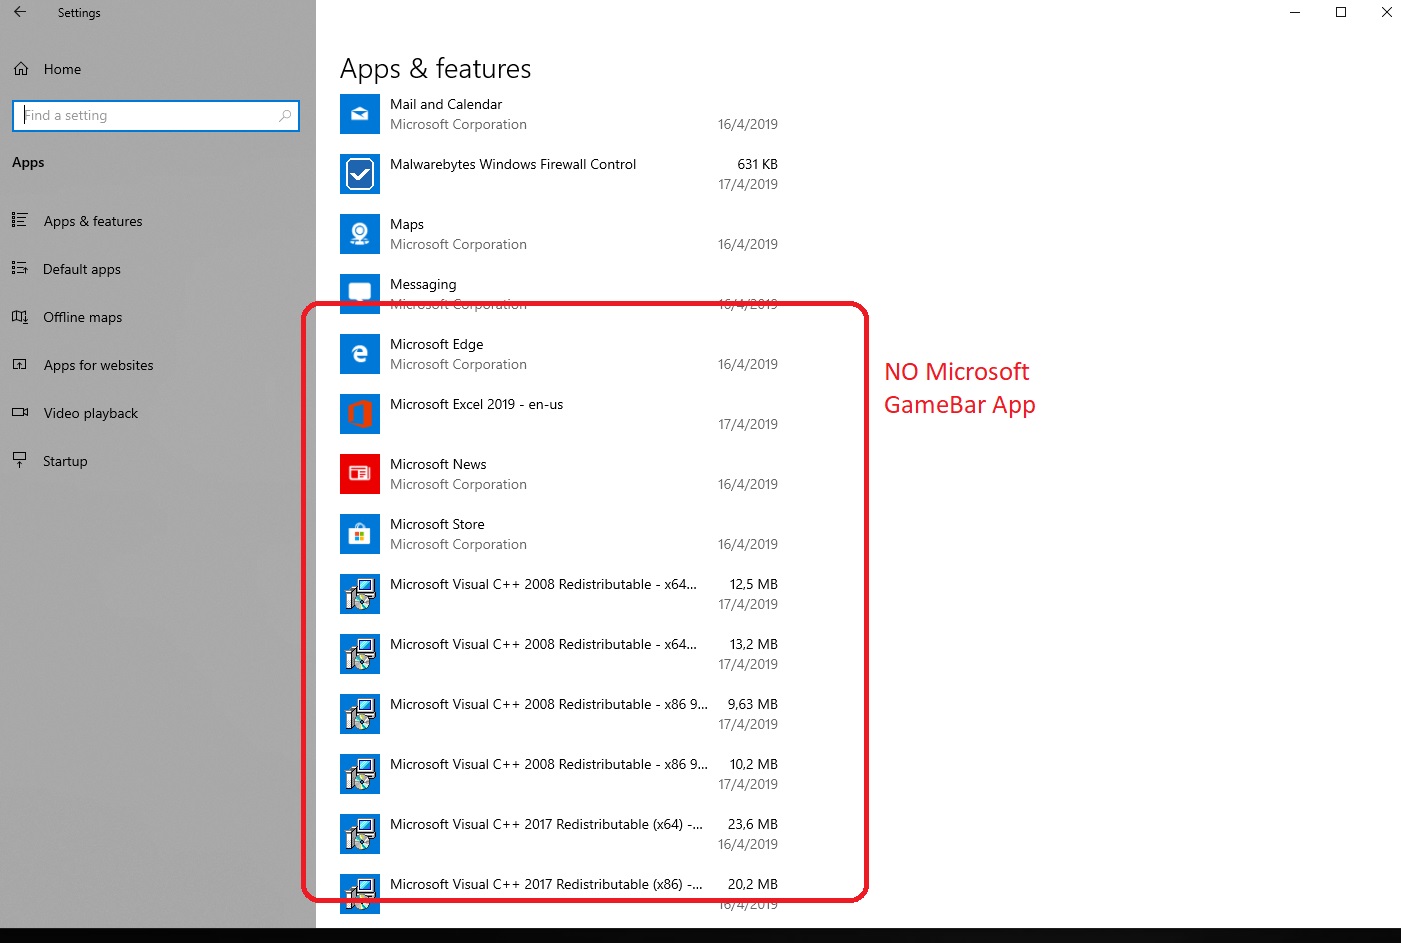Select Malwarebytes Windows Firewall Control entry

coord(559,174)
